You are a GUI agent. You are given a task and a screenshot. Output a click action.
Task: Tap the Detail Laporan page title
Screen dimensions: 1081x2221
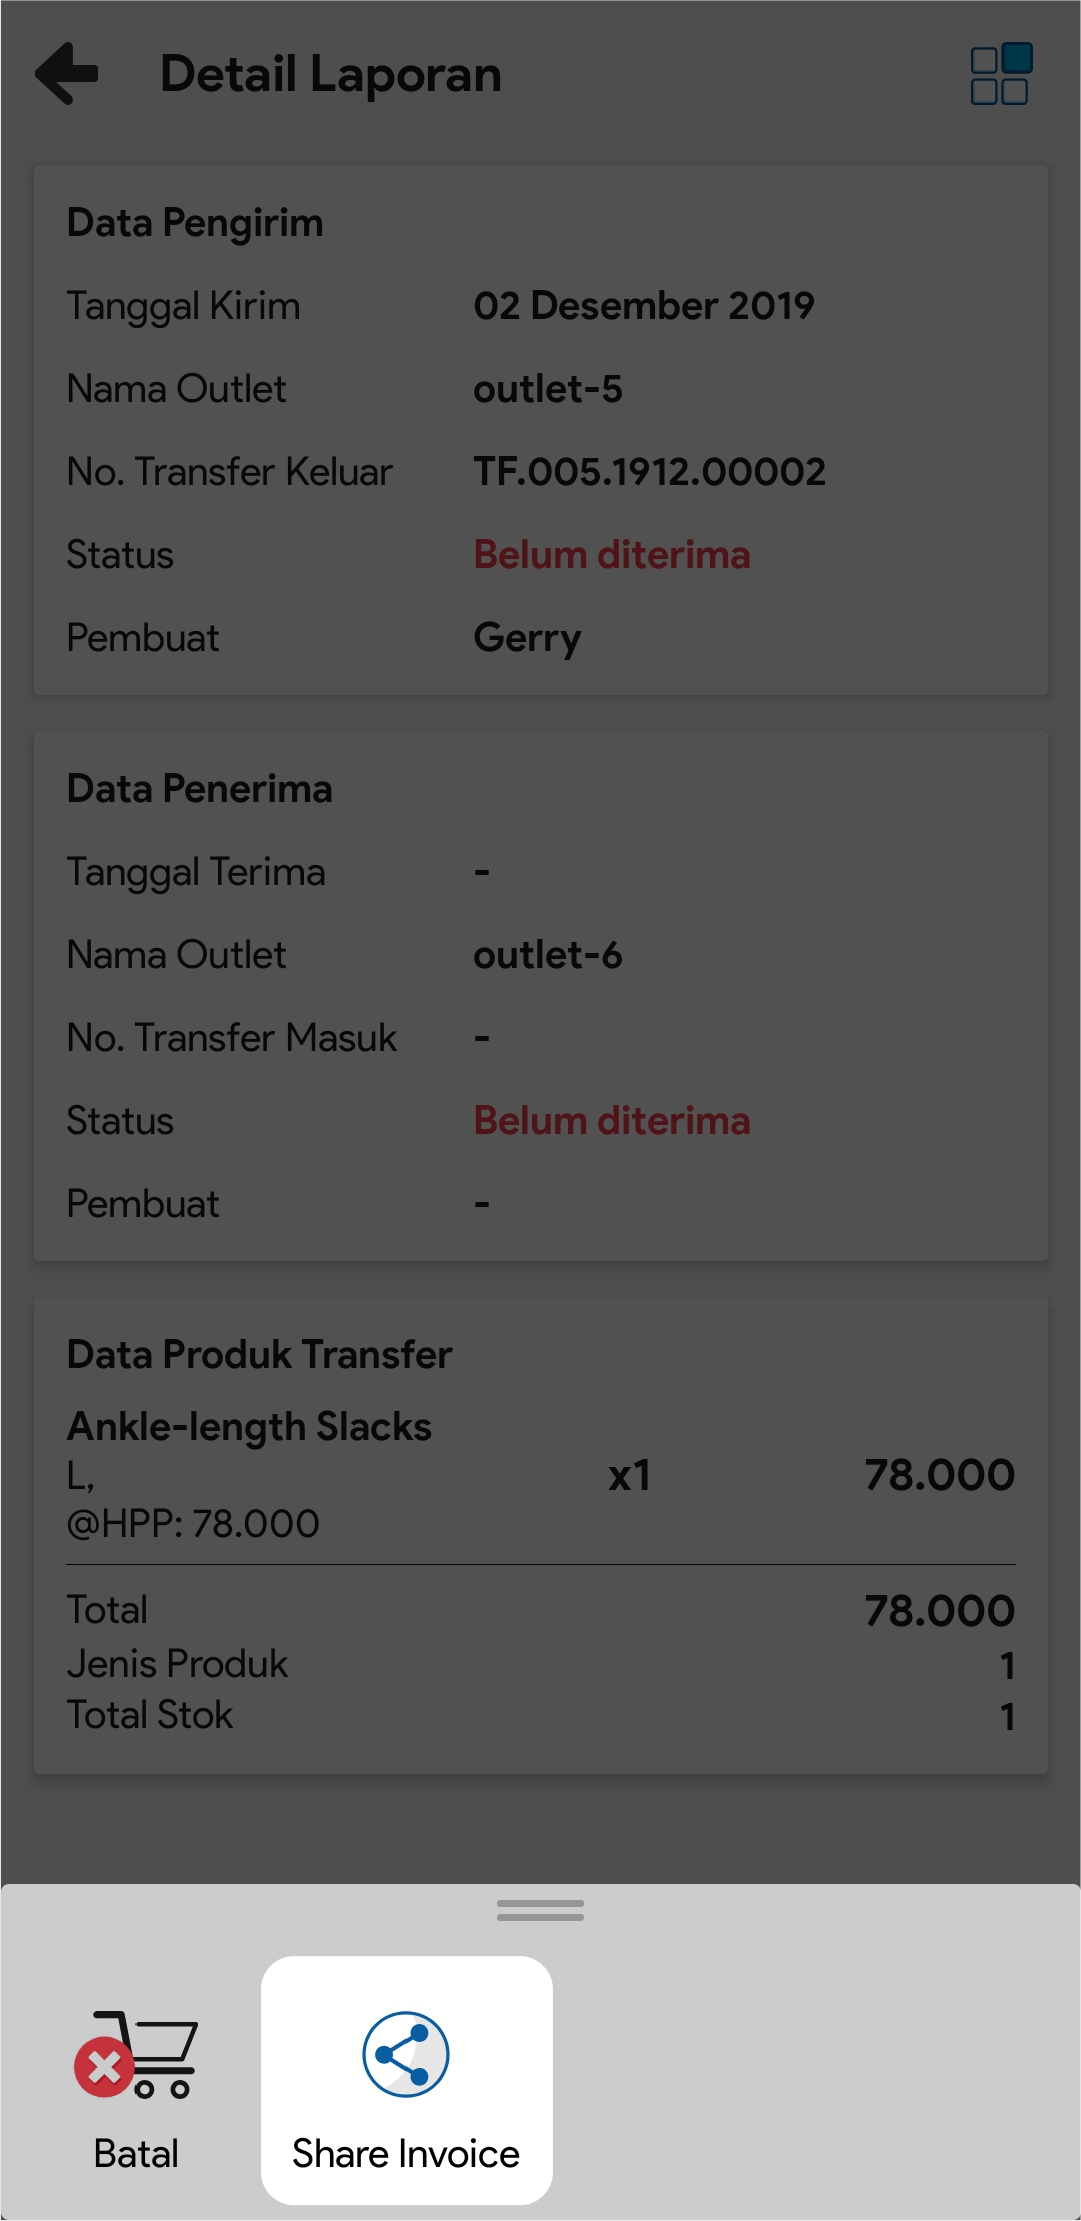[x=331, y=75]
